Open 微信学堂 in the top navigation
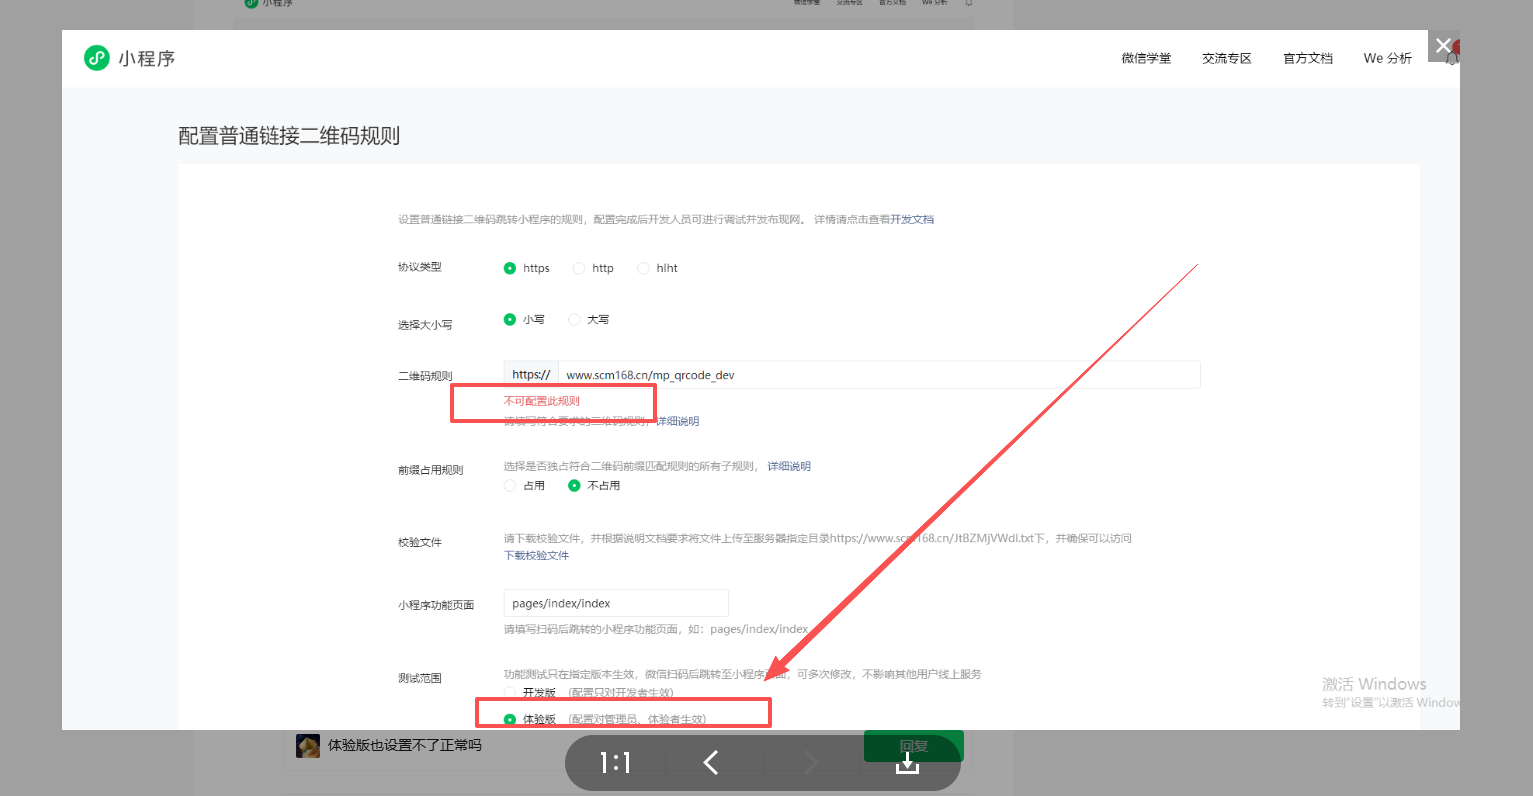Screen dimensions: 1533x796 1146,58
